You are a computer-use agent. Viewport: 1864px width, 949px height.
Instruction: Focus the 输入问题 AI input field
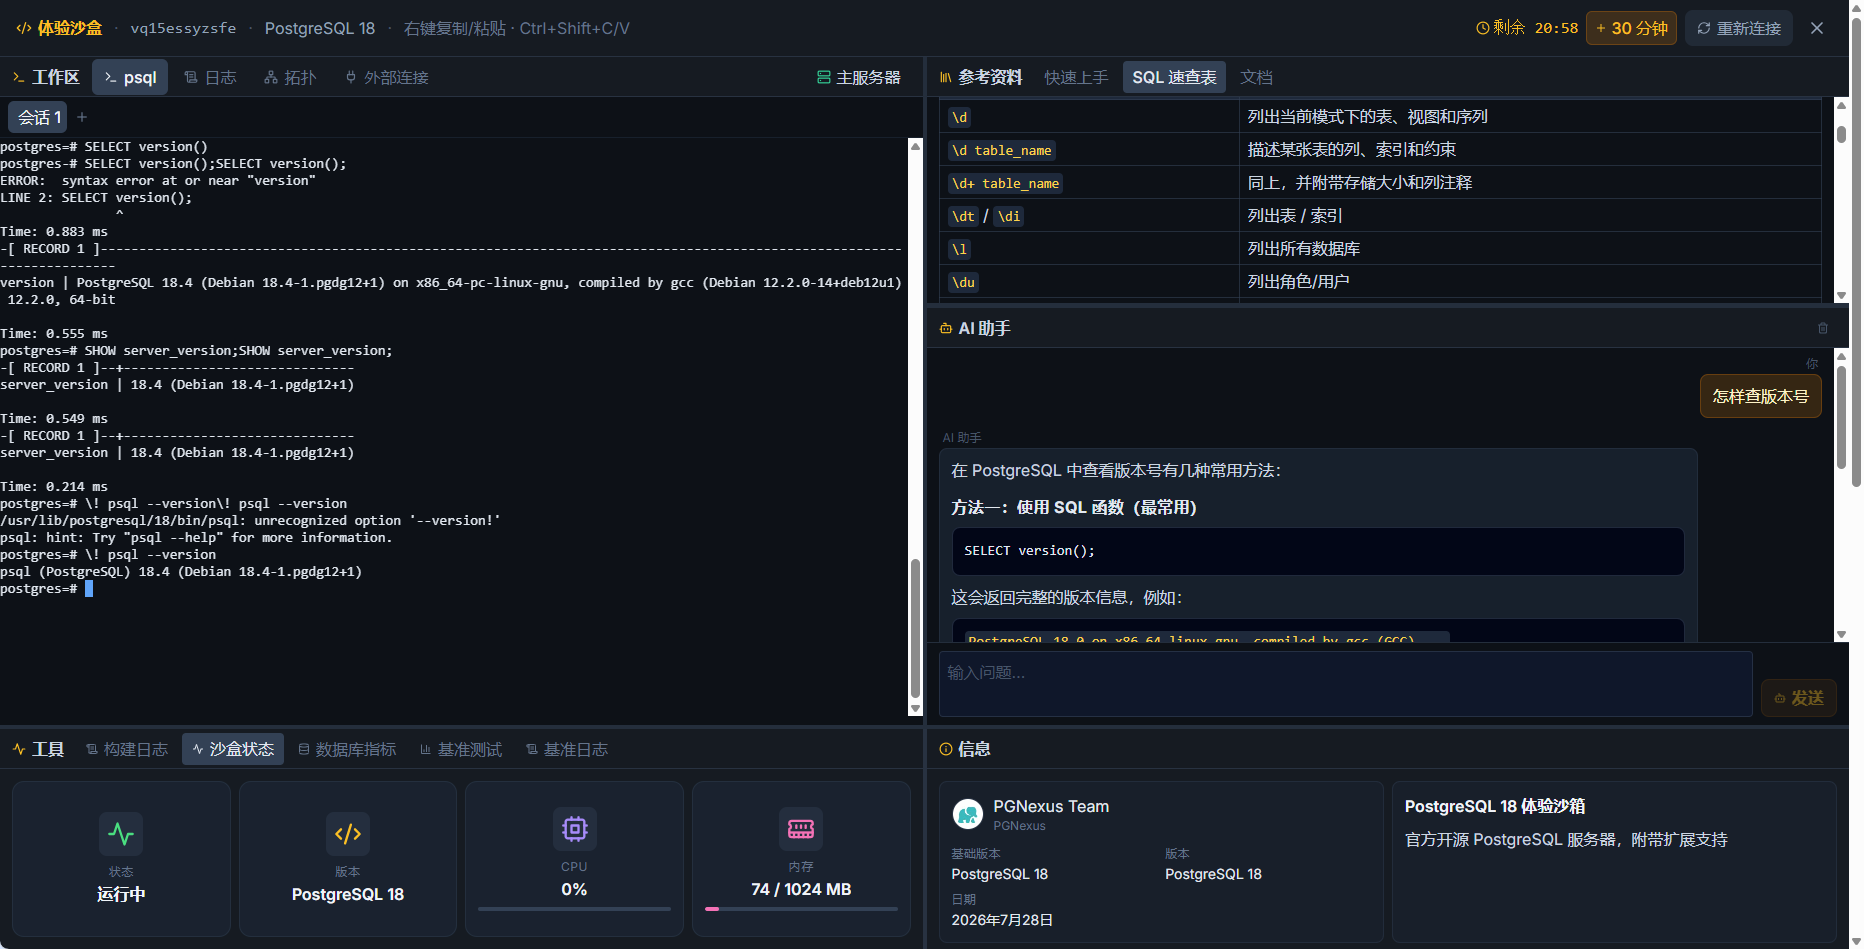(x=1345, y=684)
